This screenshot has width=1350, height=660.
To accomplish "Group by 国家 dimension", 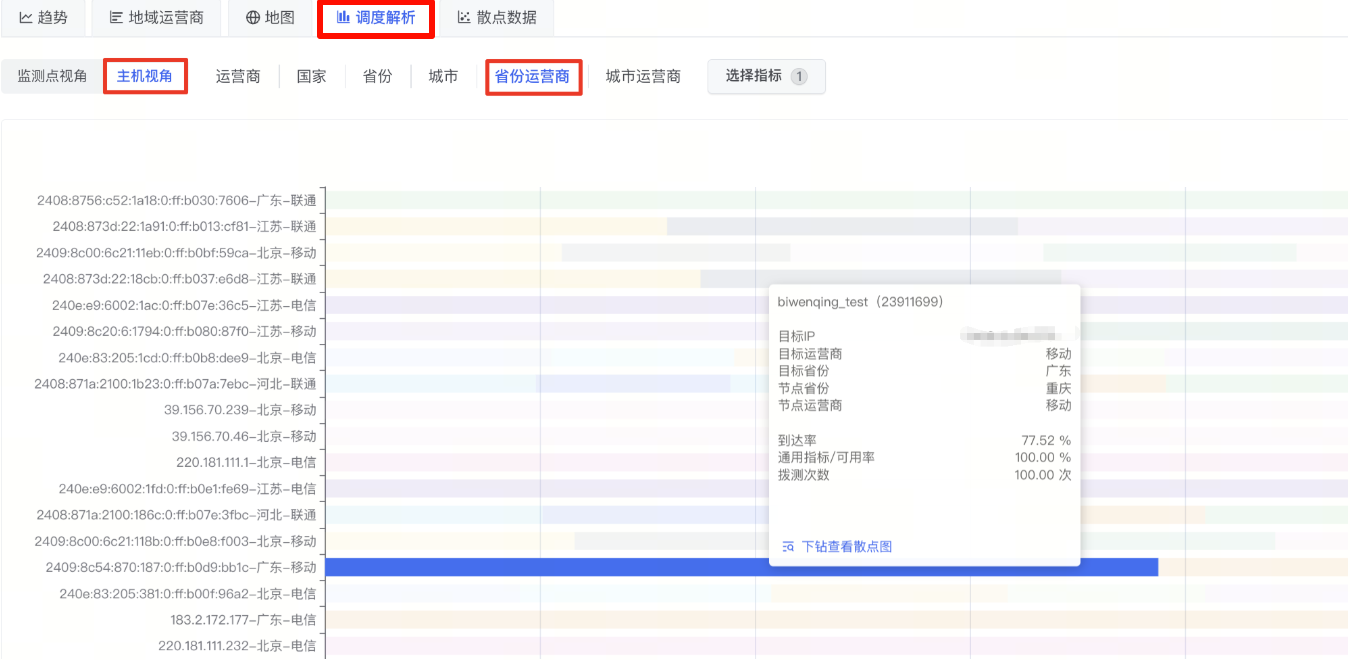I will [x=311, y=76].
